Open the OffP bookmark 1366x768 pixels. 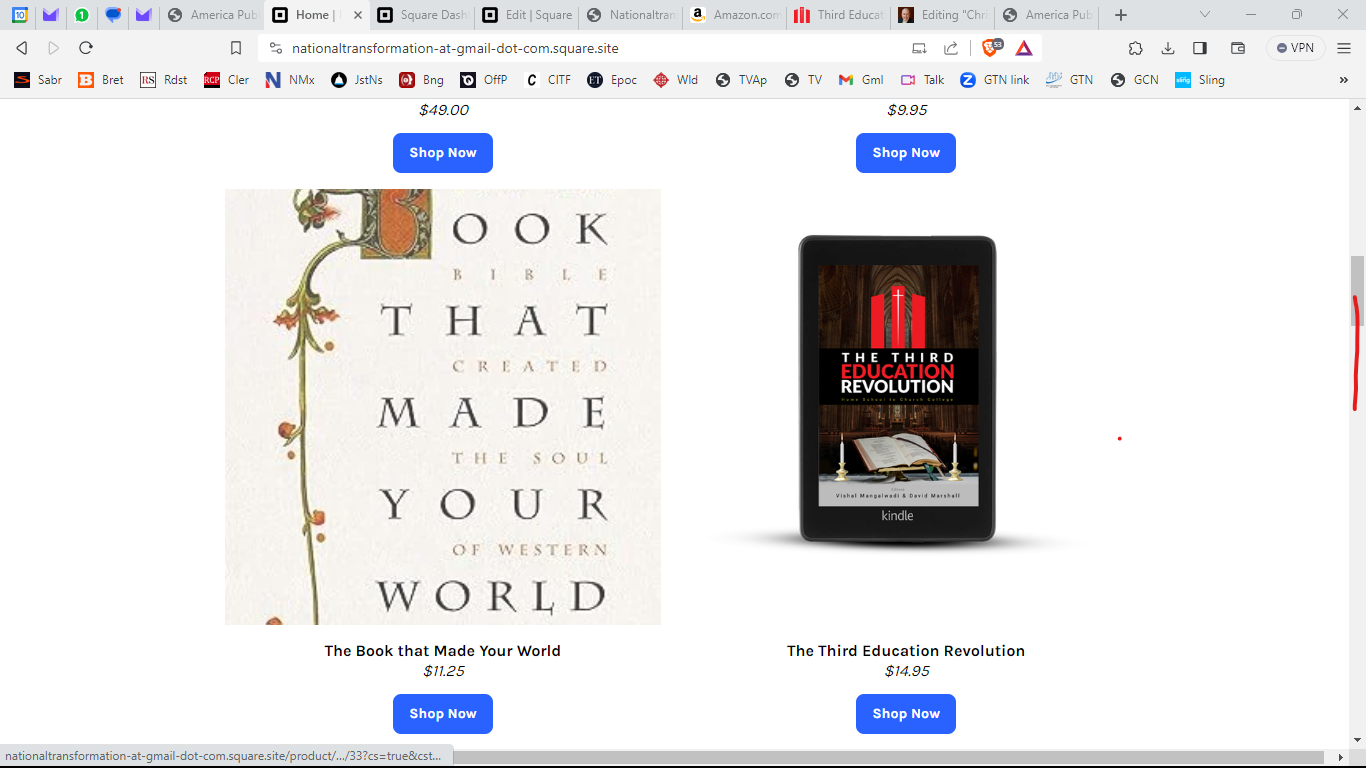[484, 80]
